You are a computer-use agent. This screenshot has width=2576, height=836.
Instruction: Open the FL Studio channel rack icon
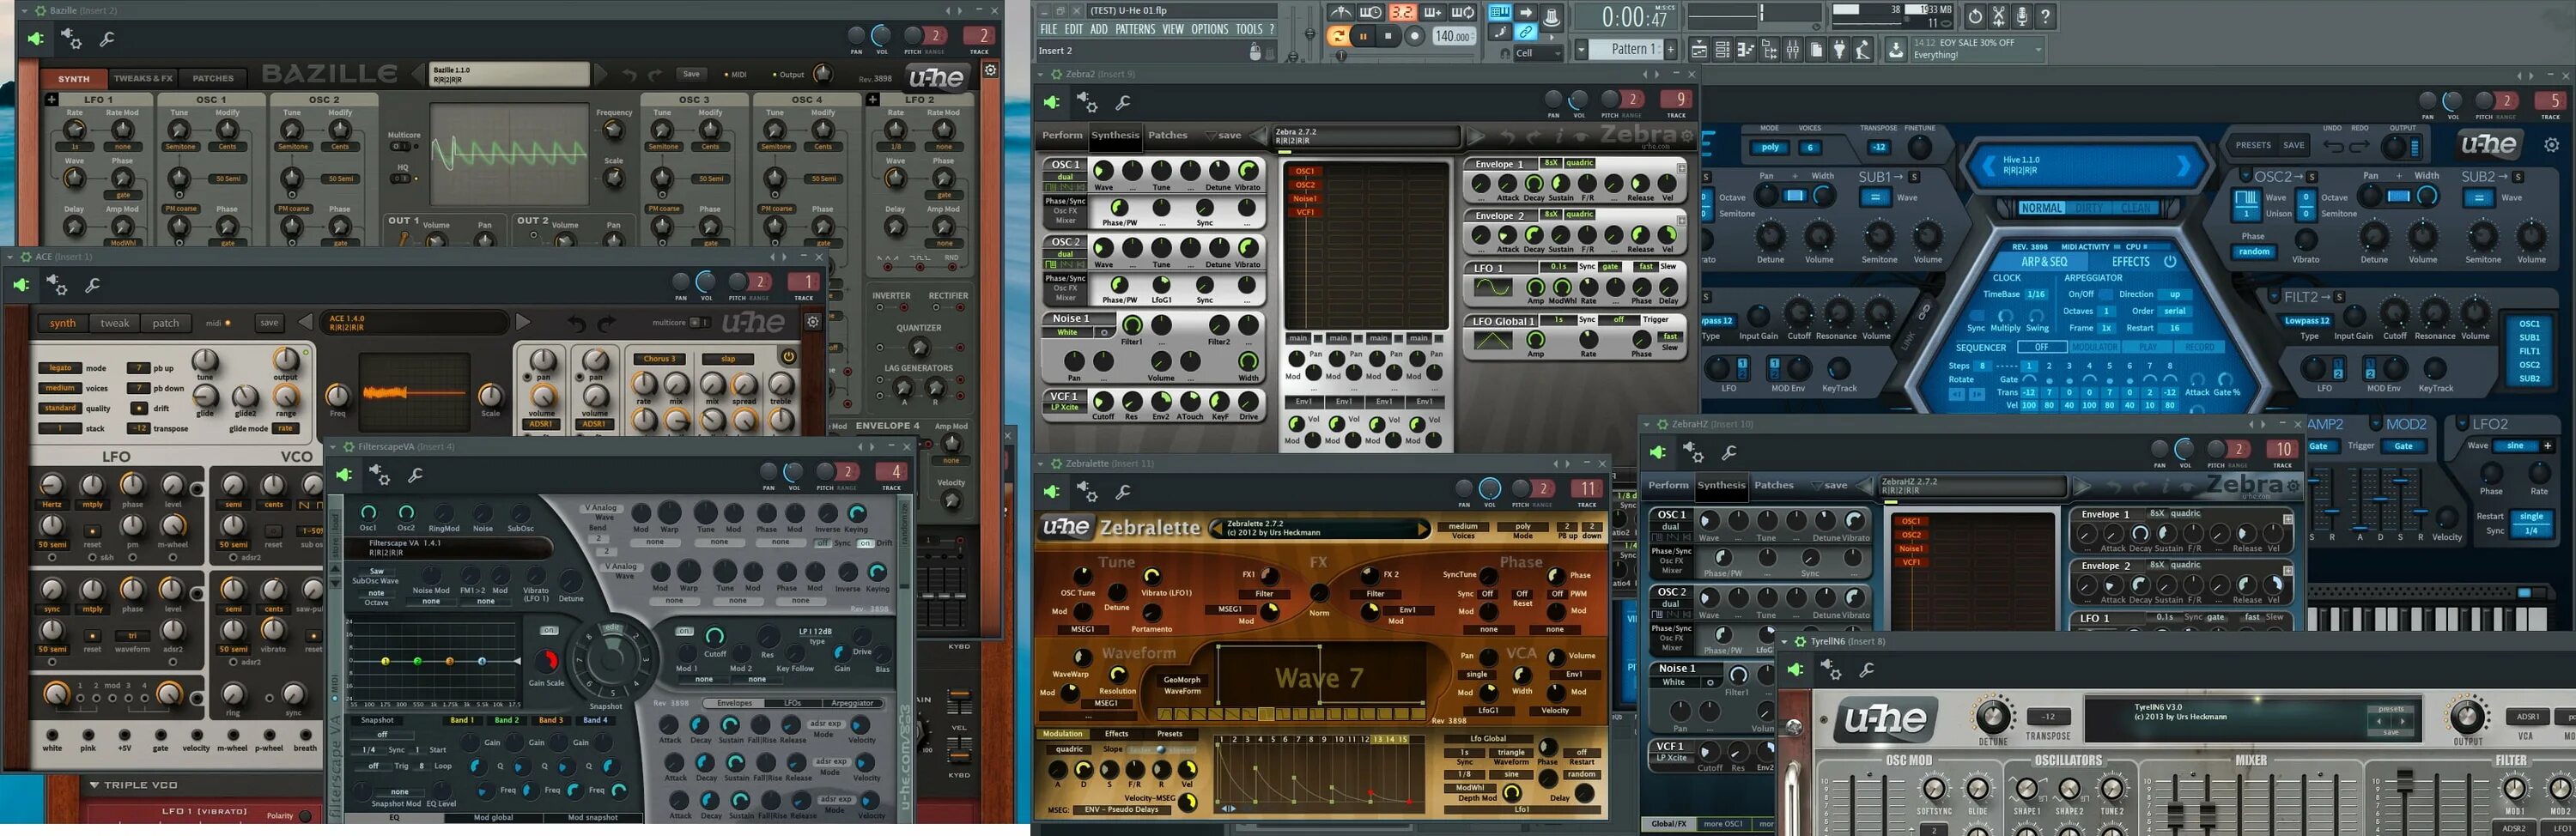(1723, 49)
